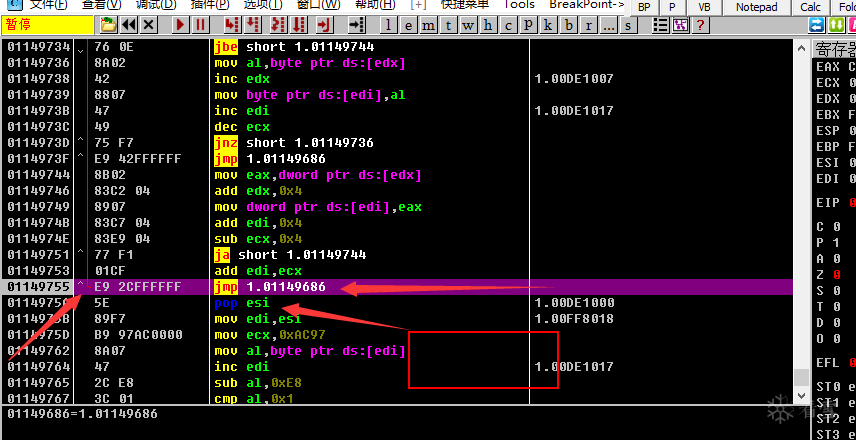856x440 pixels.
Task: Select comment '1.00FF8018'
Action: tap(574, 319)
